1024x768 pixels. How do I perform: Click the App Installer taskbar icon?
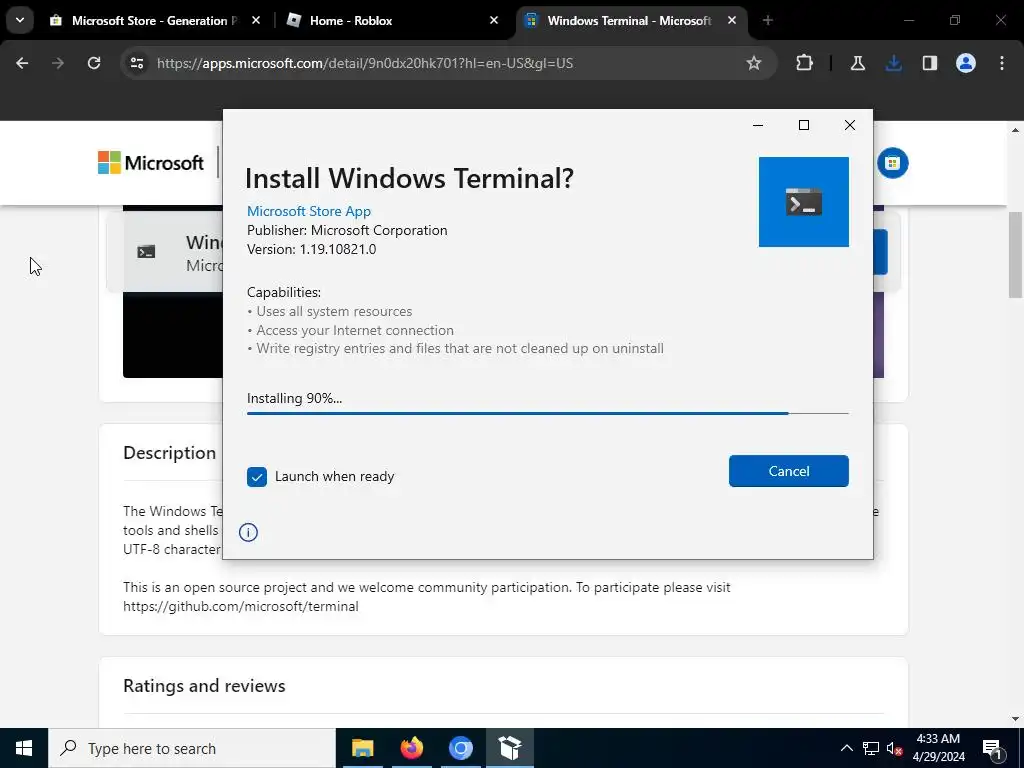coord(509,748)
